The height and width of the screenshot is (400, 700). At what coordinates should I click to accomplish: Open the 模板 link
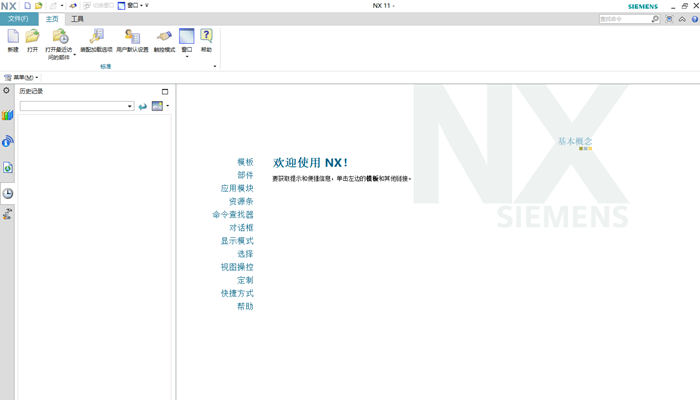pos(245,162)
